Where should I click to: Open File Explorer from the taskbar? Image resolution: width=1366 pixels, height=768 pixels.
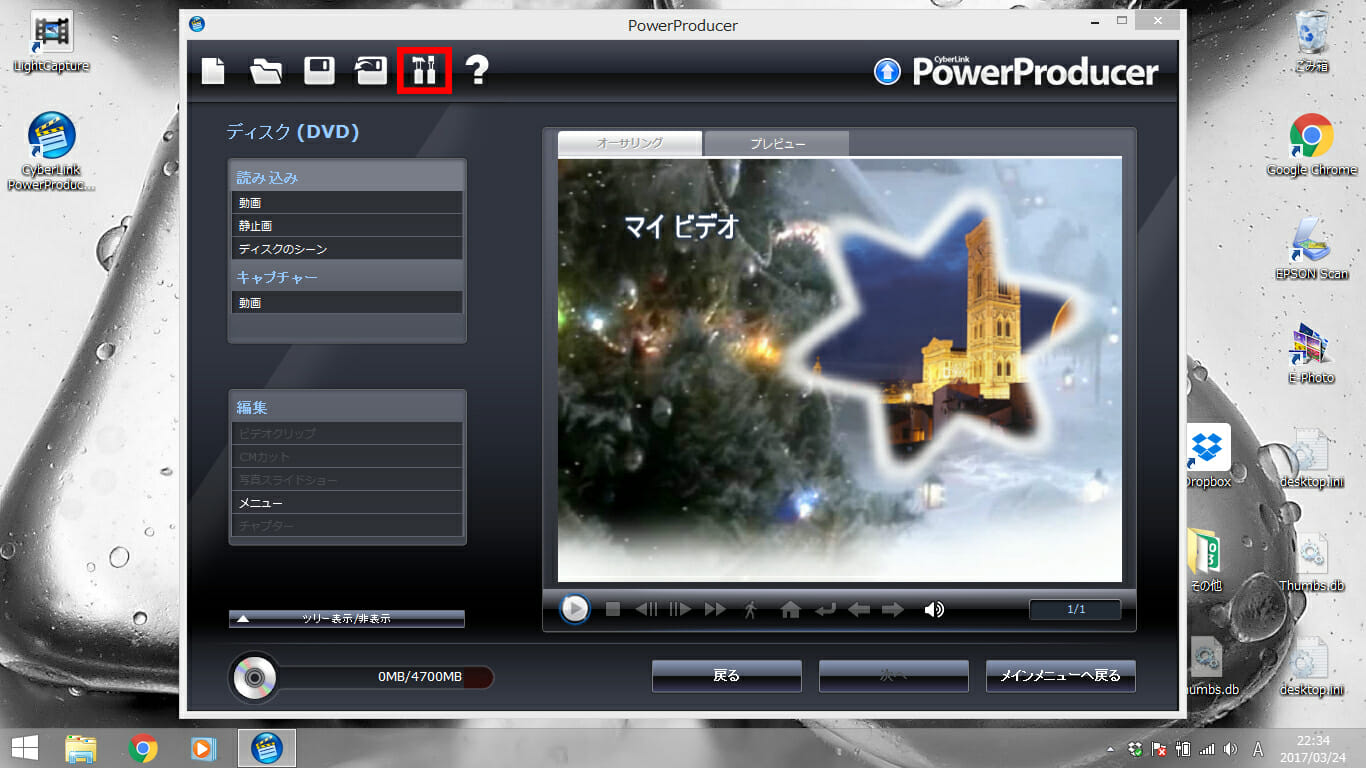point(81,748)
